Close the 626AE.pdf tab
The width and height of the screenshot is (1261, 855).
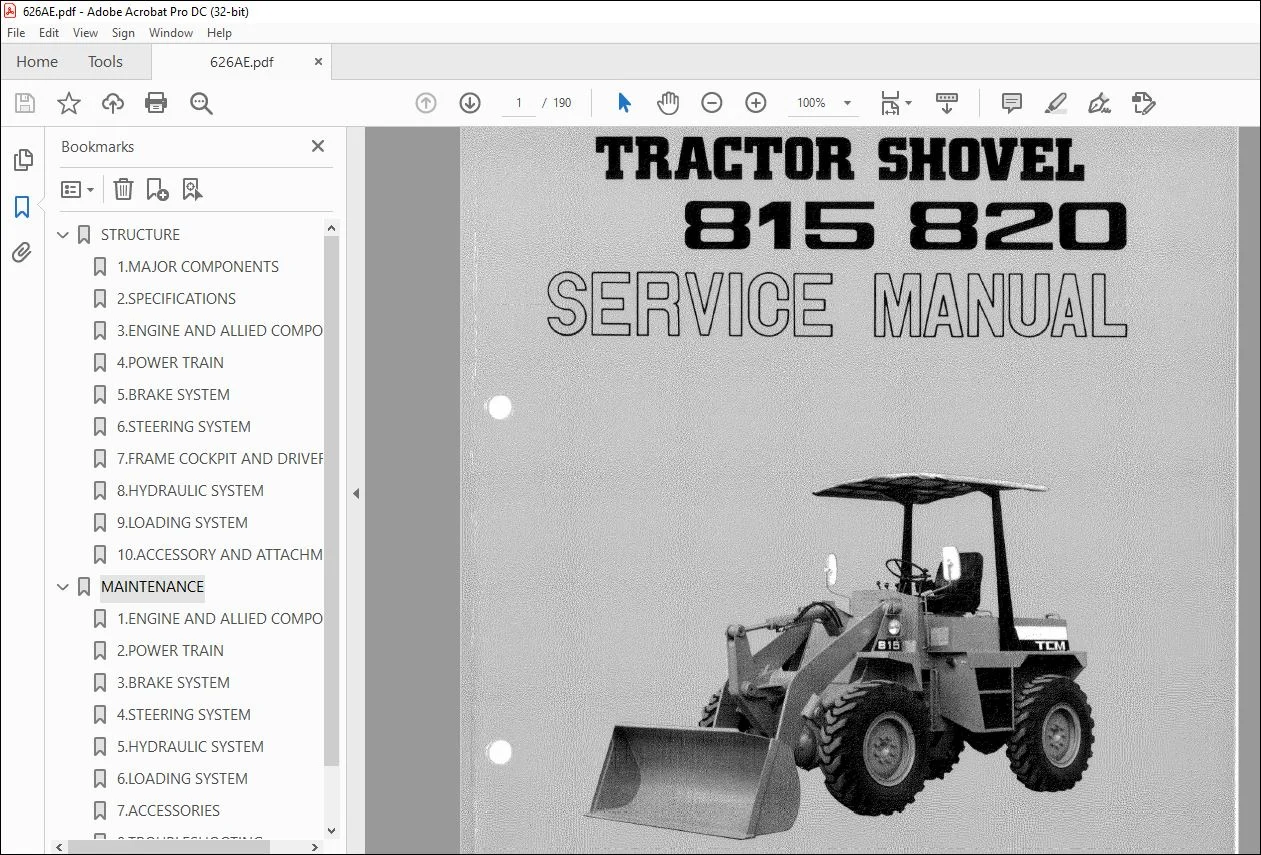point(319,61)
